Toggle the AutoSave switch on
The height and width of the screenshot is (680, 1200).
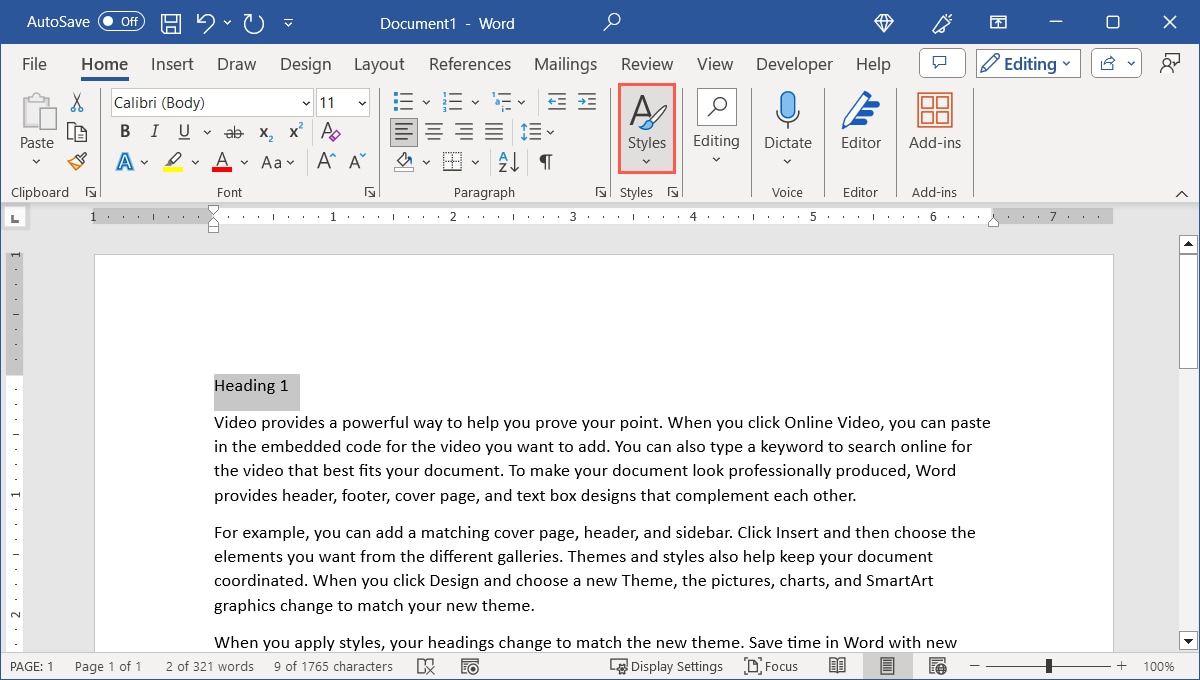coord(119,21)
